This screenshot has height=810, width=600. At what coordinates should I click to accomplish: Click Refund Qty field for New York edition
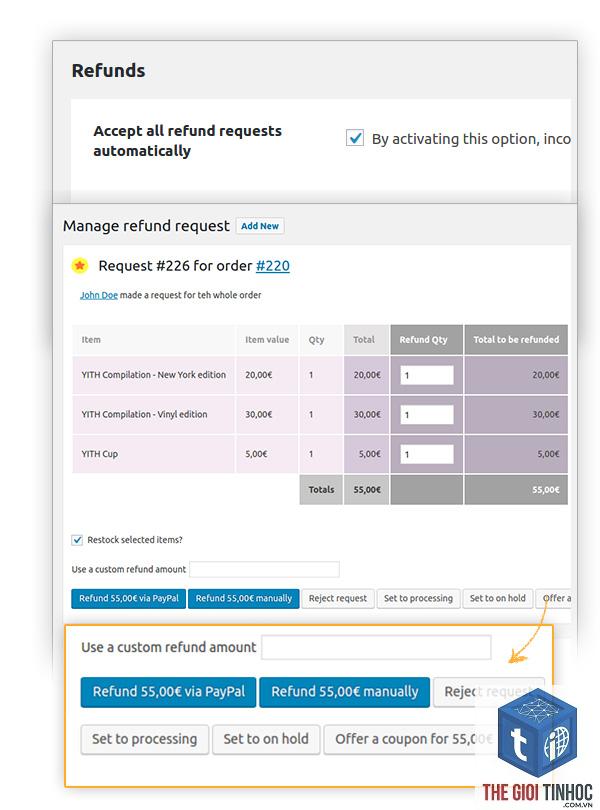pyautogui.click(x=427, y=375)
